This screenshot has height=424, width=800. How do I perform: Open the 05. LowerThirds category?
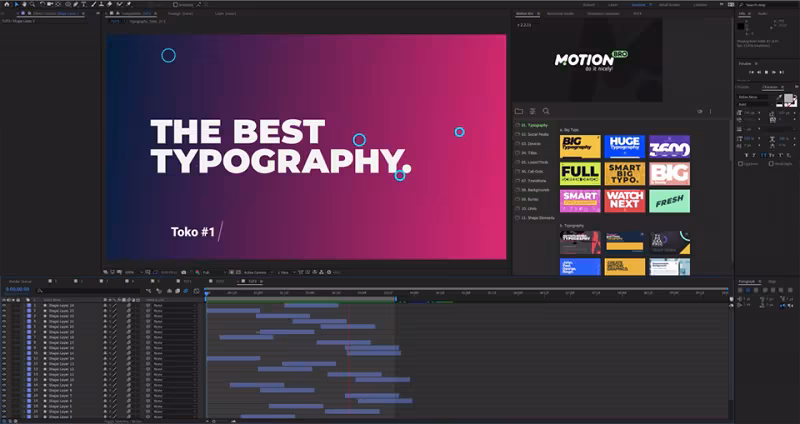click(x=535, y=162)
